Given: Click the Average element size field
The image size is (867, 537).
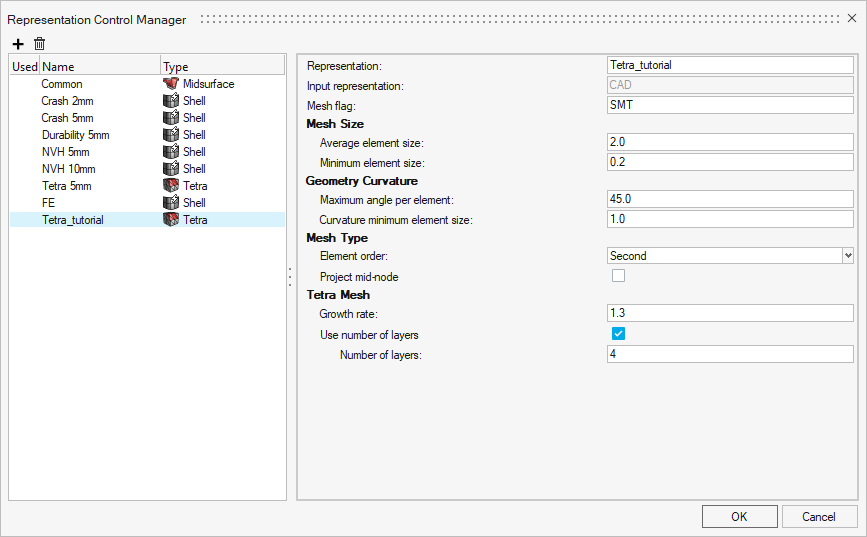Looking at the screenshot, I should 729,142.
